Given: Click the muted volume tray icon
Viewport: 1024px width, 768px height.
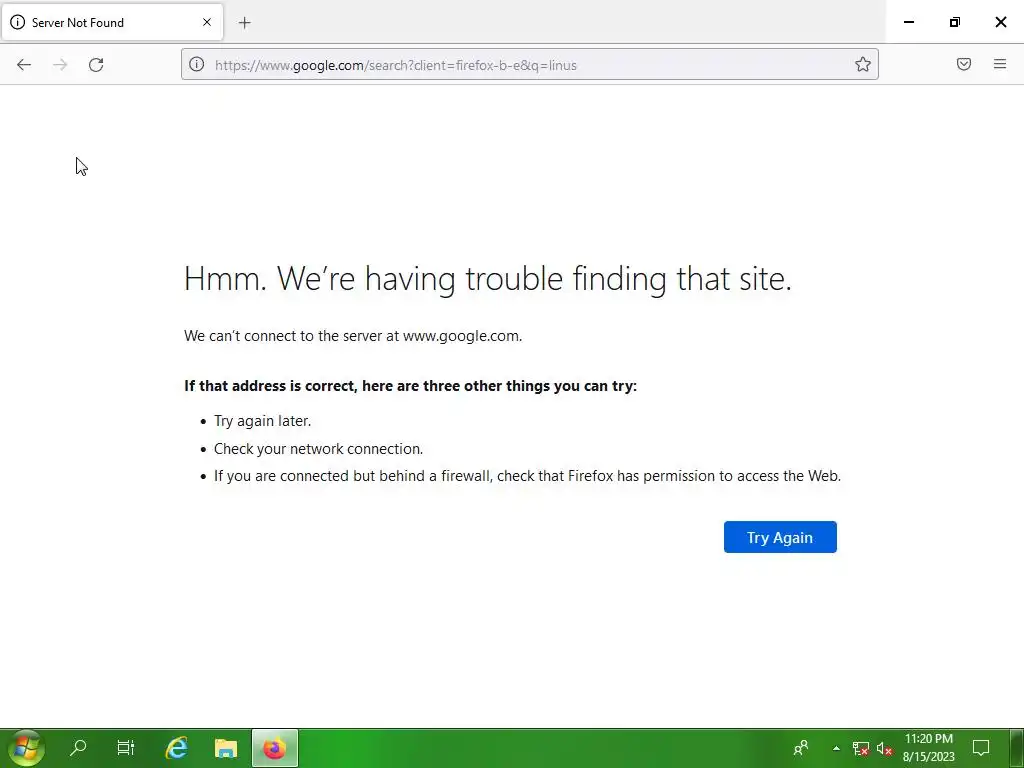Looking at the screenshot, I should 884,748.
